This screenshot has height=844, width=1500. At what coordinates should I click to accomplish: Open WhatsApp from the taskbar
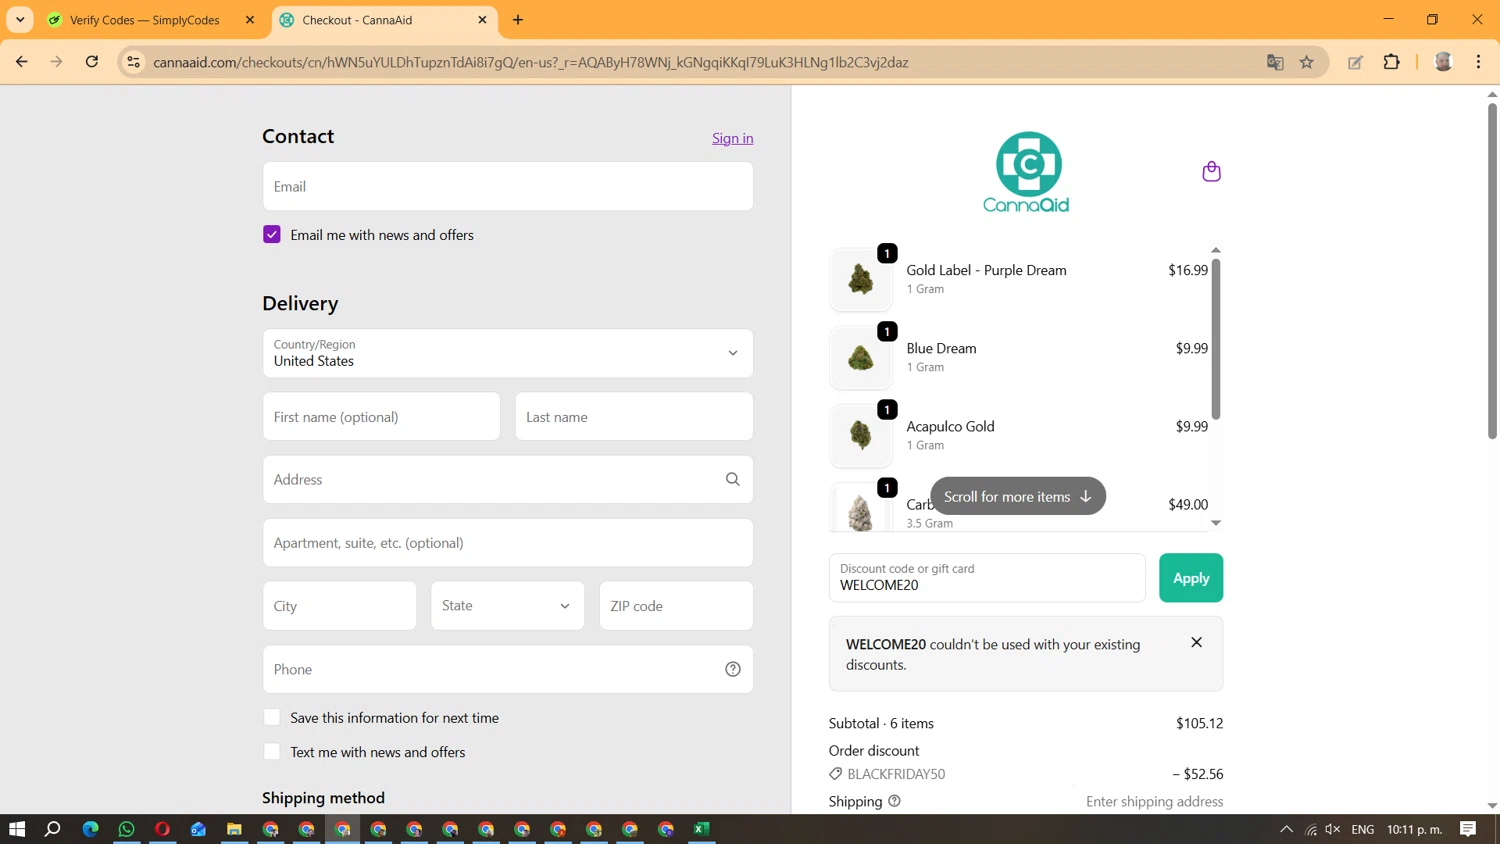click(126, 829)
